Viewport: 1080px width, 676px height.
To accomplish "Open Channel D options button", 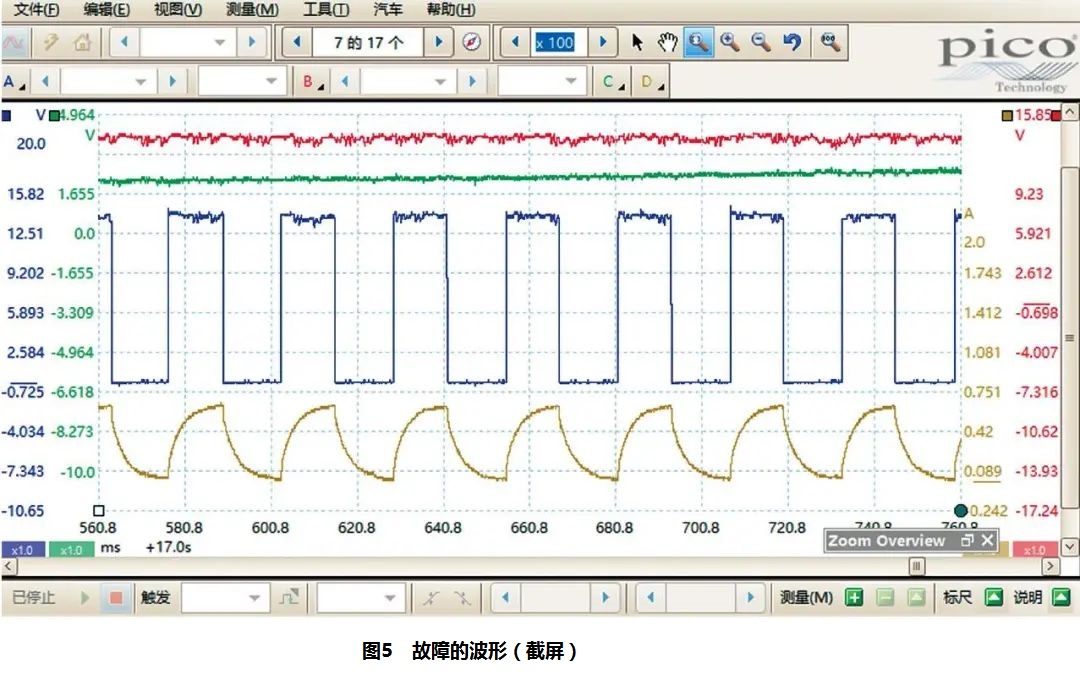I will [x=651, y=82].
